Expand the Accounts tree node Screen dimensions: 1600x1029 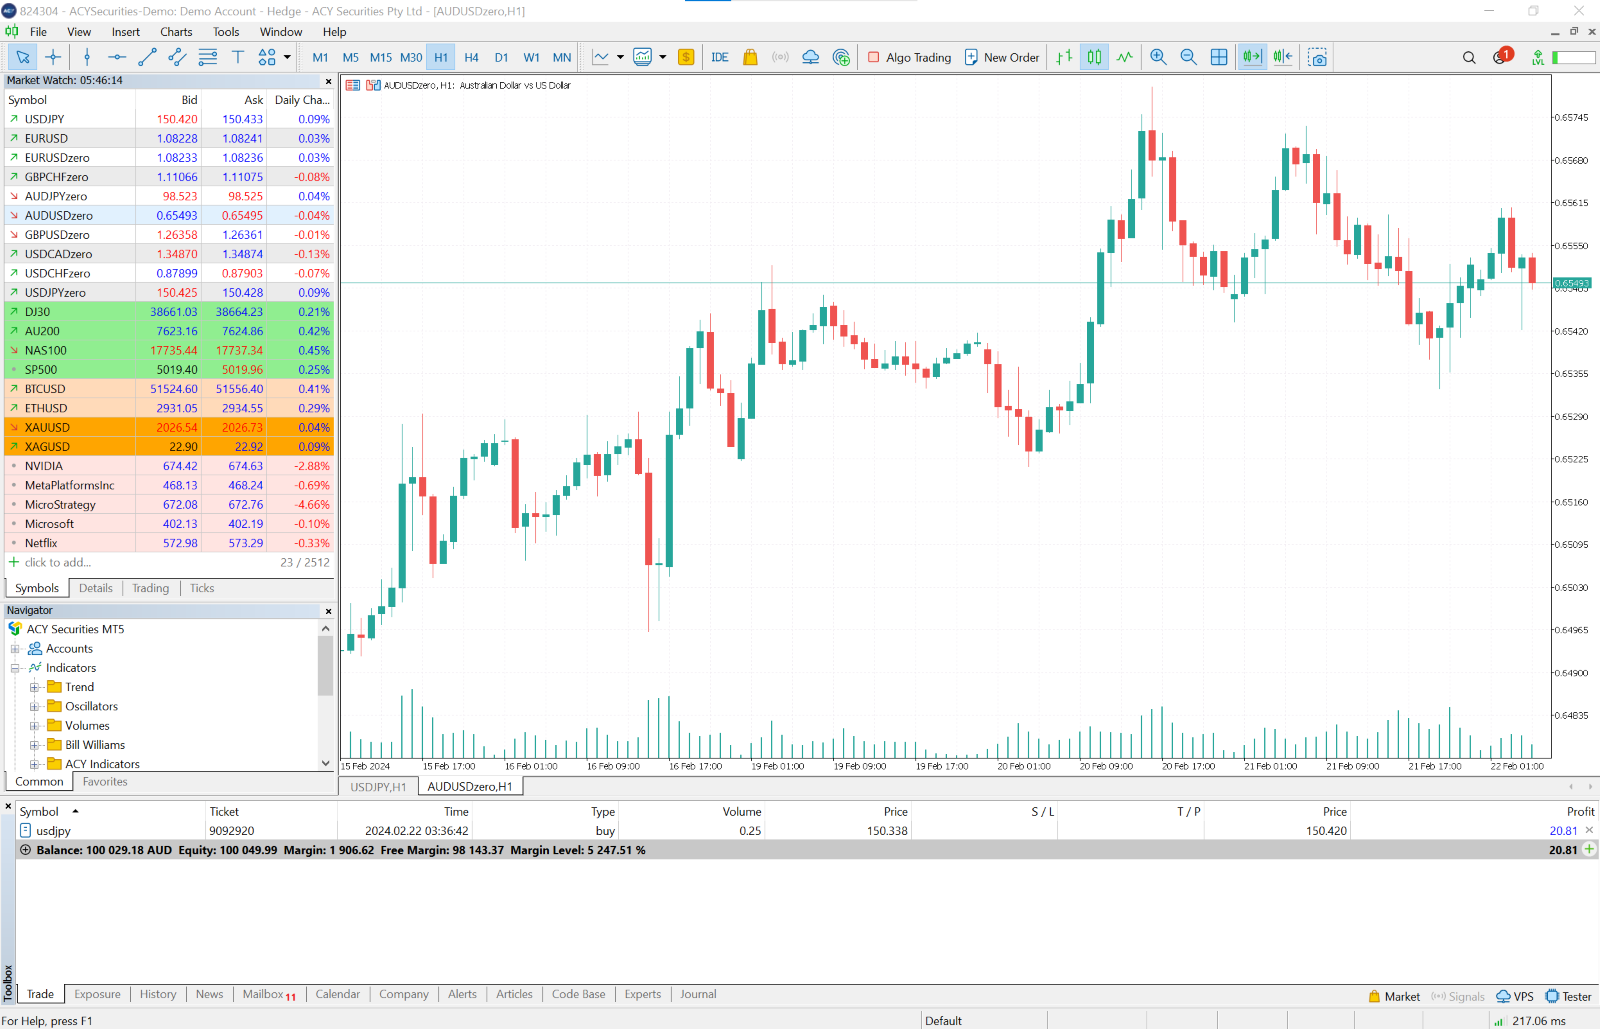pyautogui.click(x=15, y=649)
